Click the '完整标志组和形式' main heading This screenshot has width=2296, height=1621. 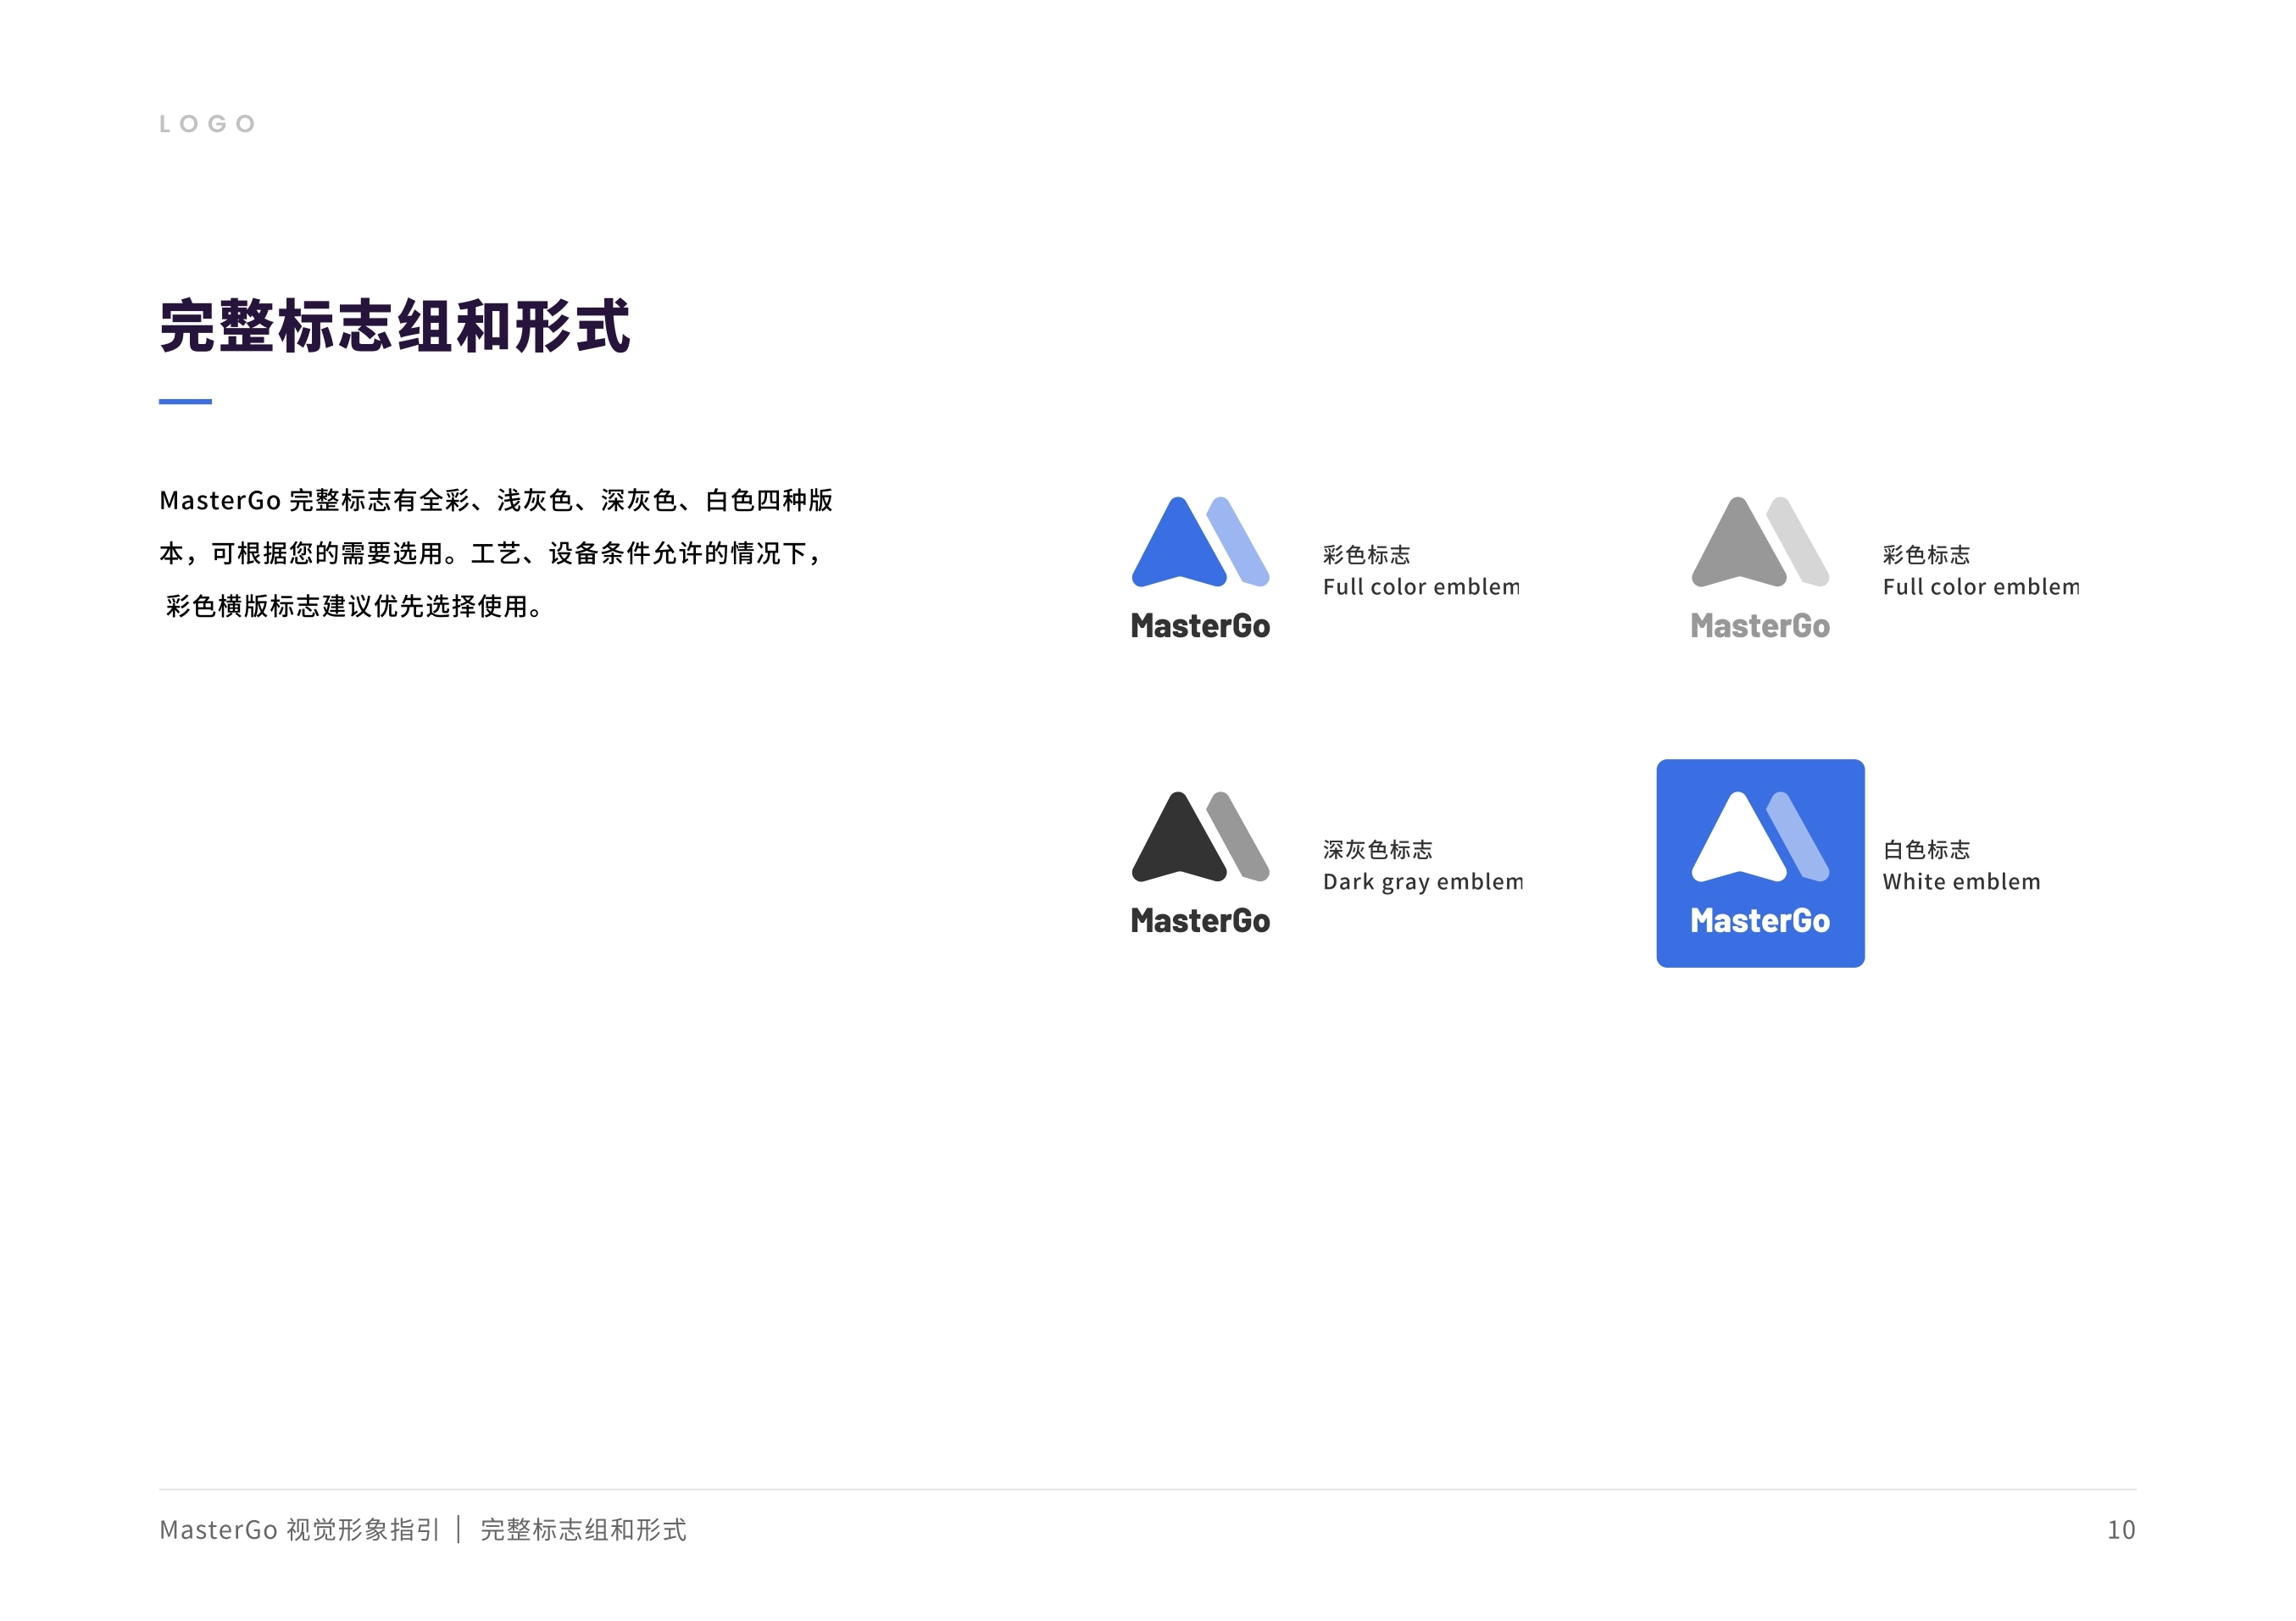click(395, 326)
